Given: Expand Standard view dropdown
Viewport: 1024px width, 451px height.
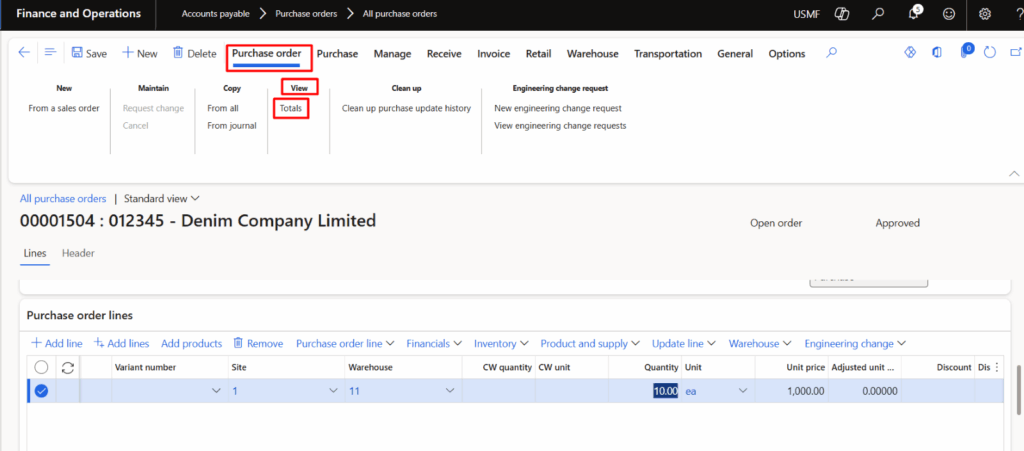Looking at the screenshot, I should coord(162,198).
